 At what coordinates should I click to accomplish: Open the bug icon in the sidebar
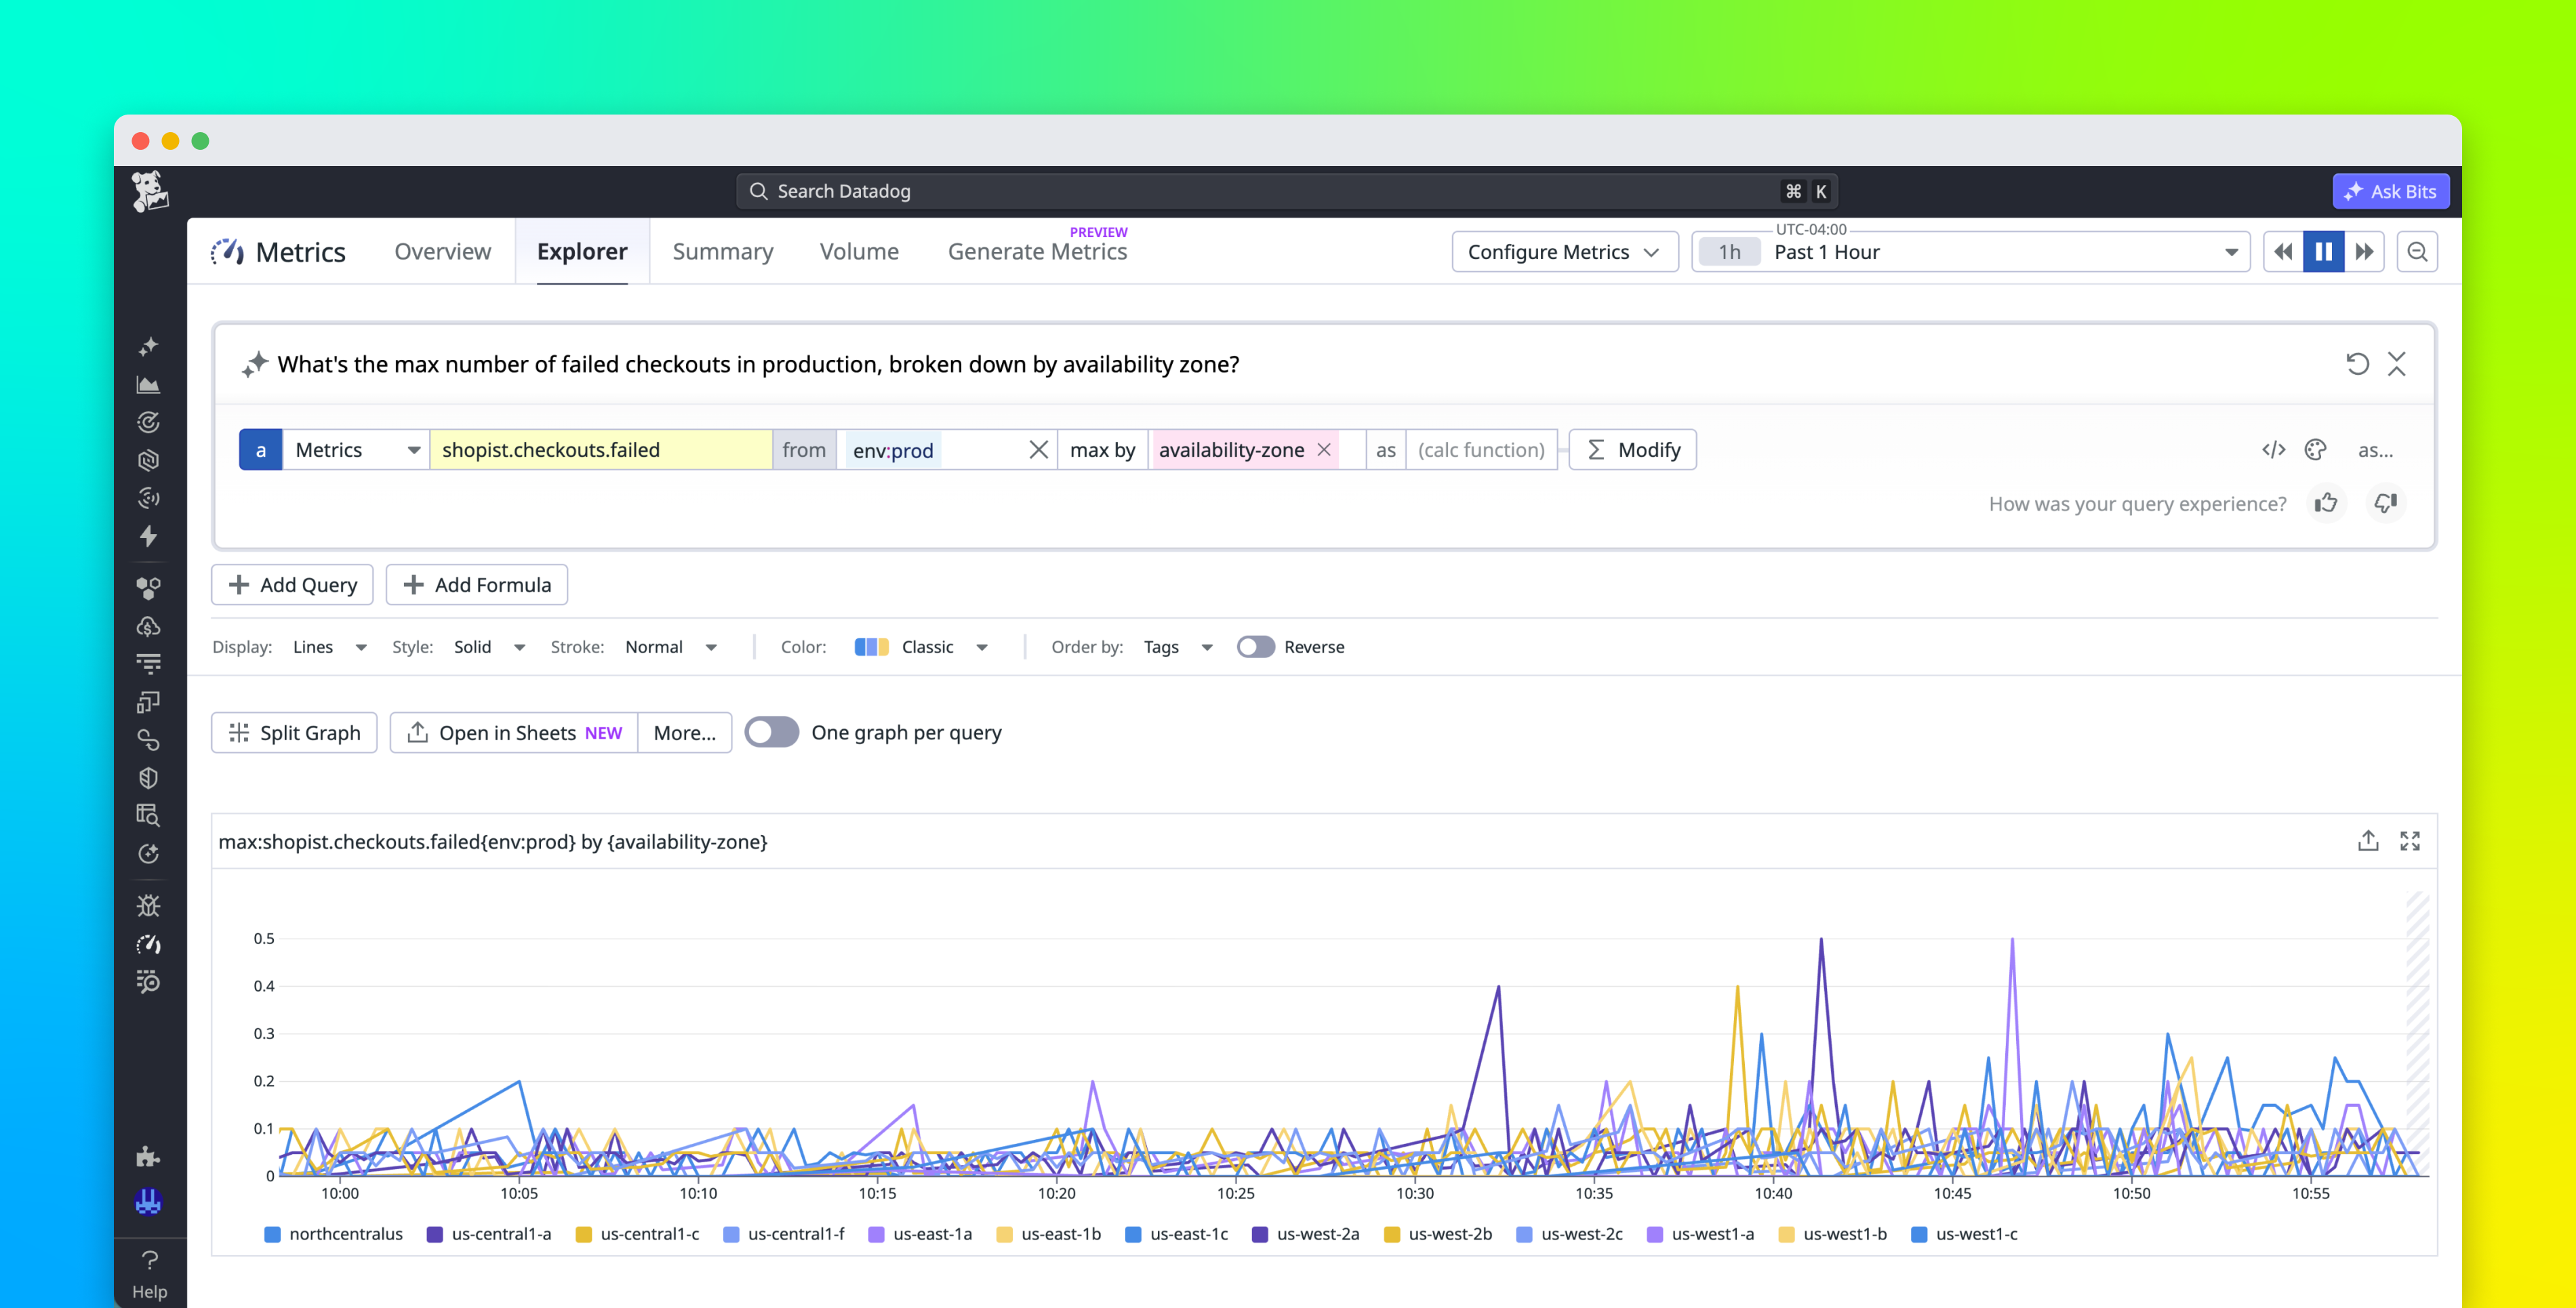(148, 906)
